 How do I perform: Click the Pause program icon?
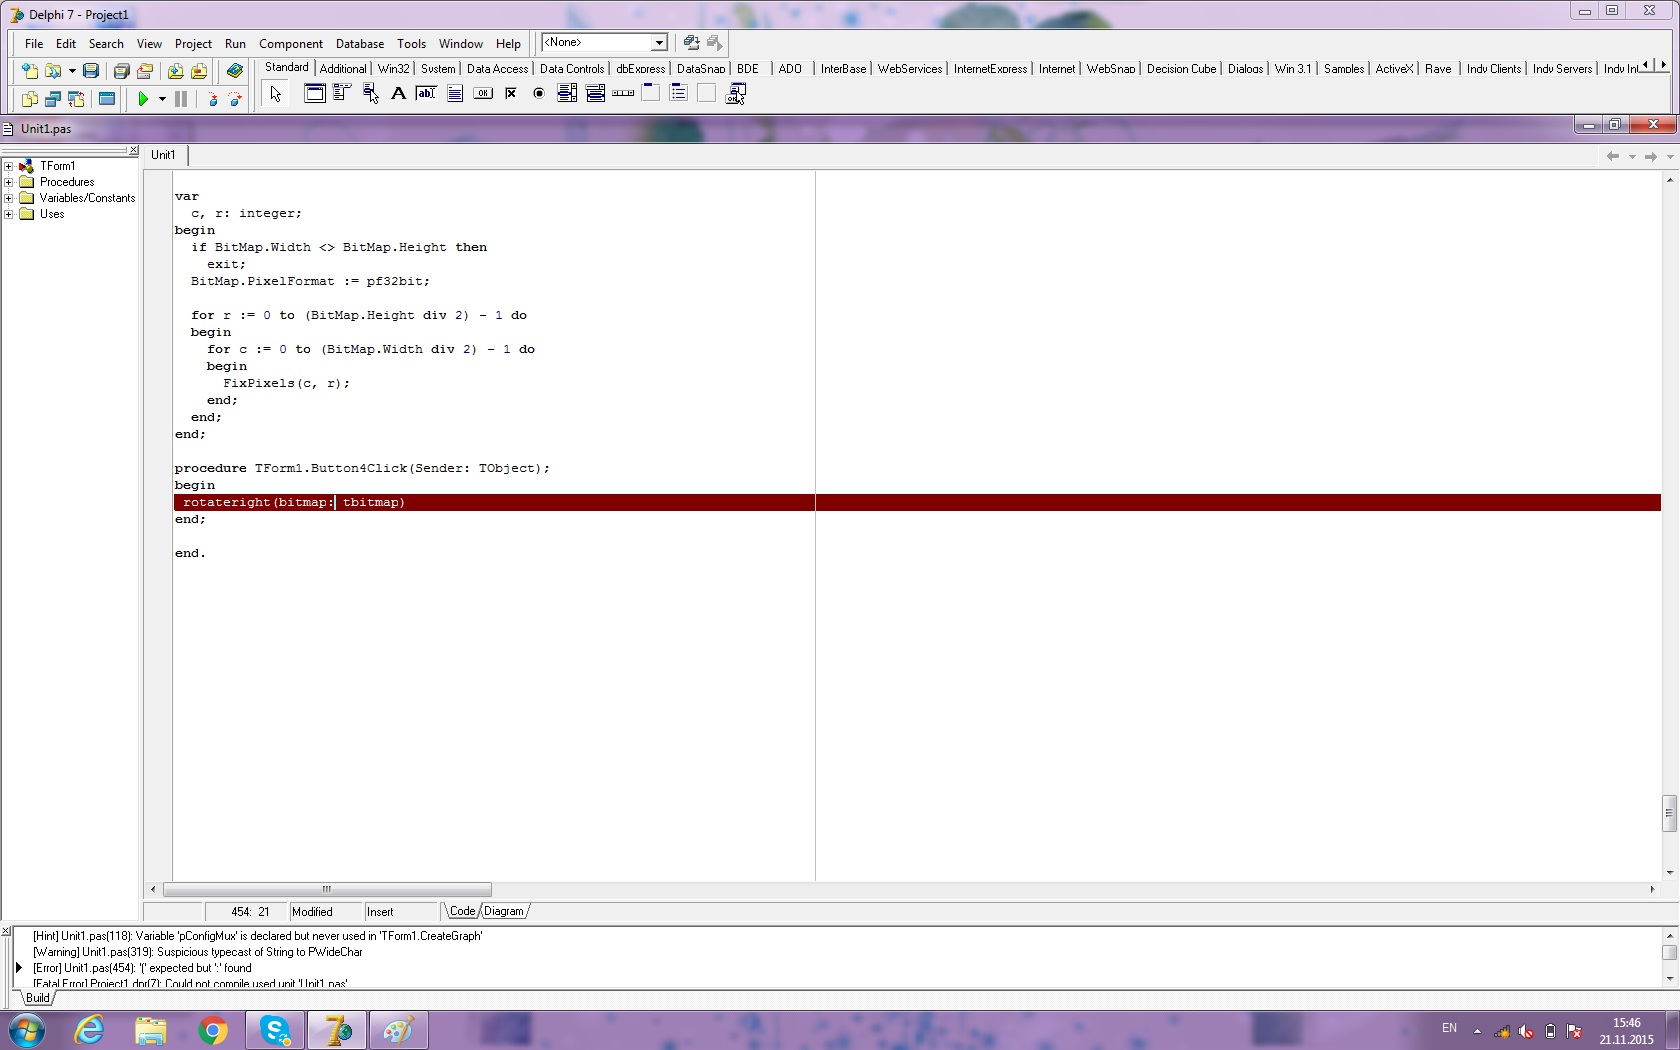[181, 99]
